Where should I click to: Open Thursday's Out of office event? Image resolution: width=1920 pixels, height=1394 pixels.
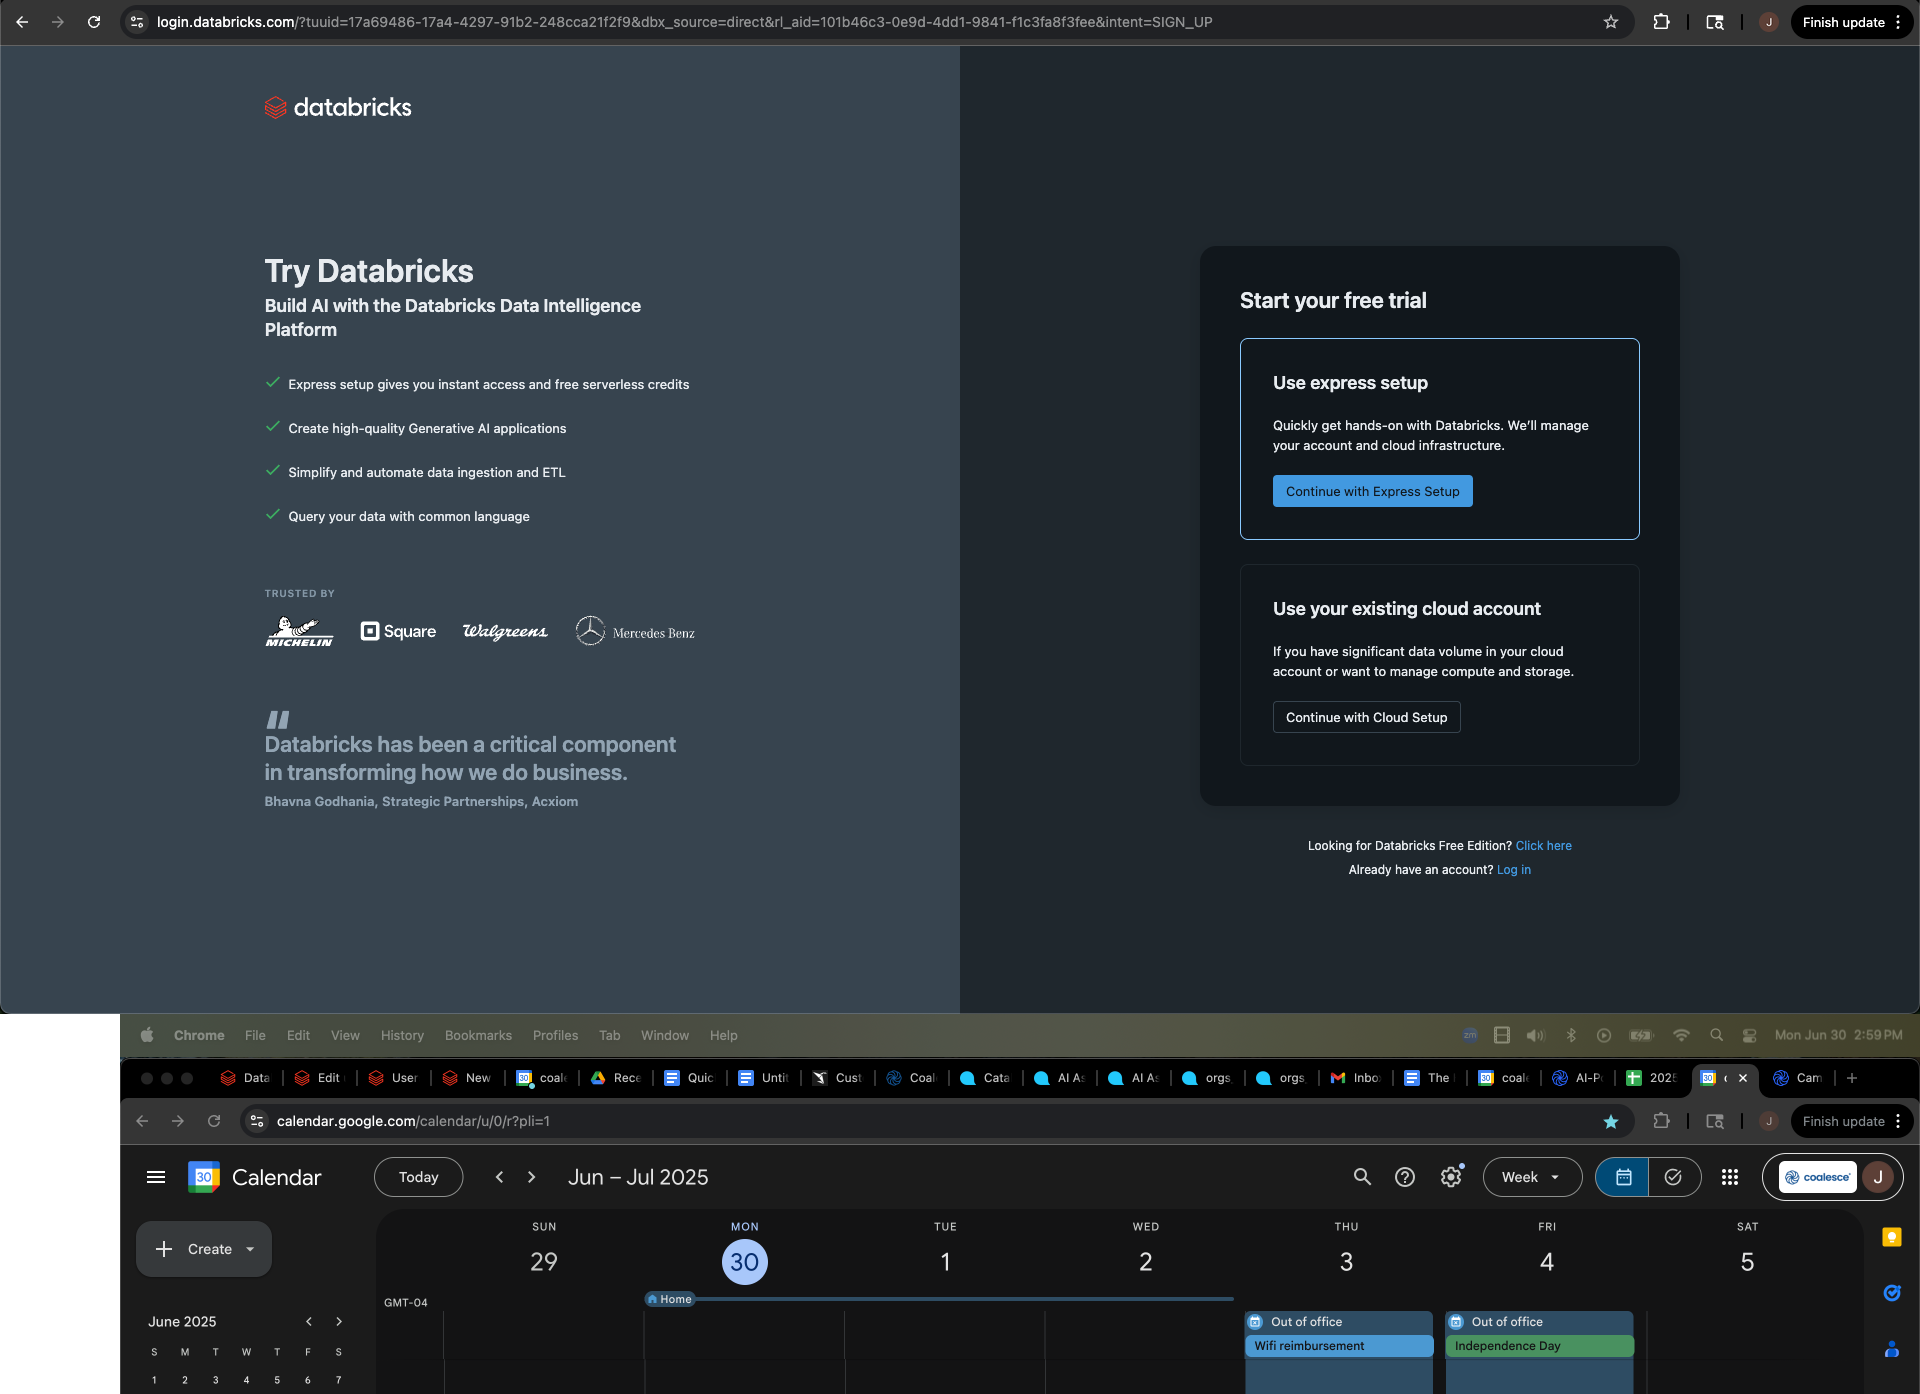(x=1339, y=1322)
